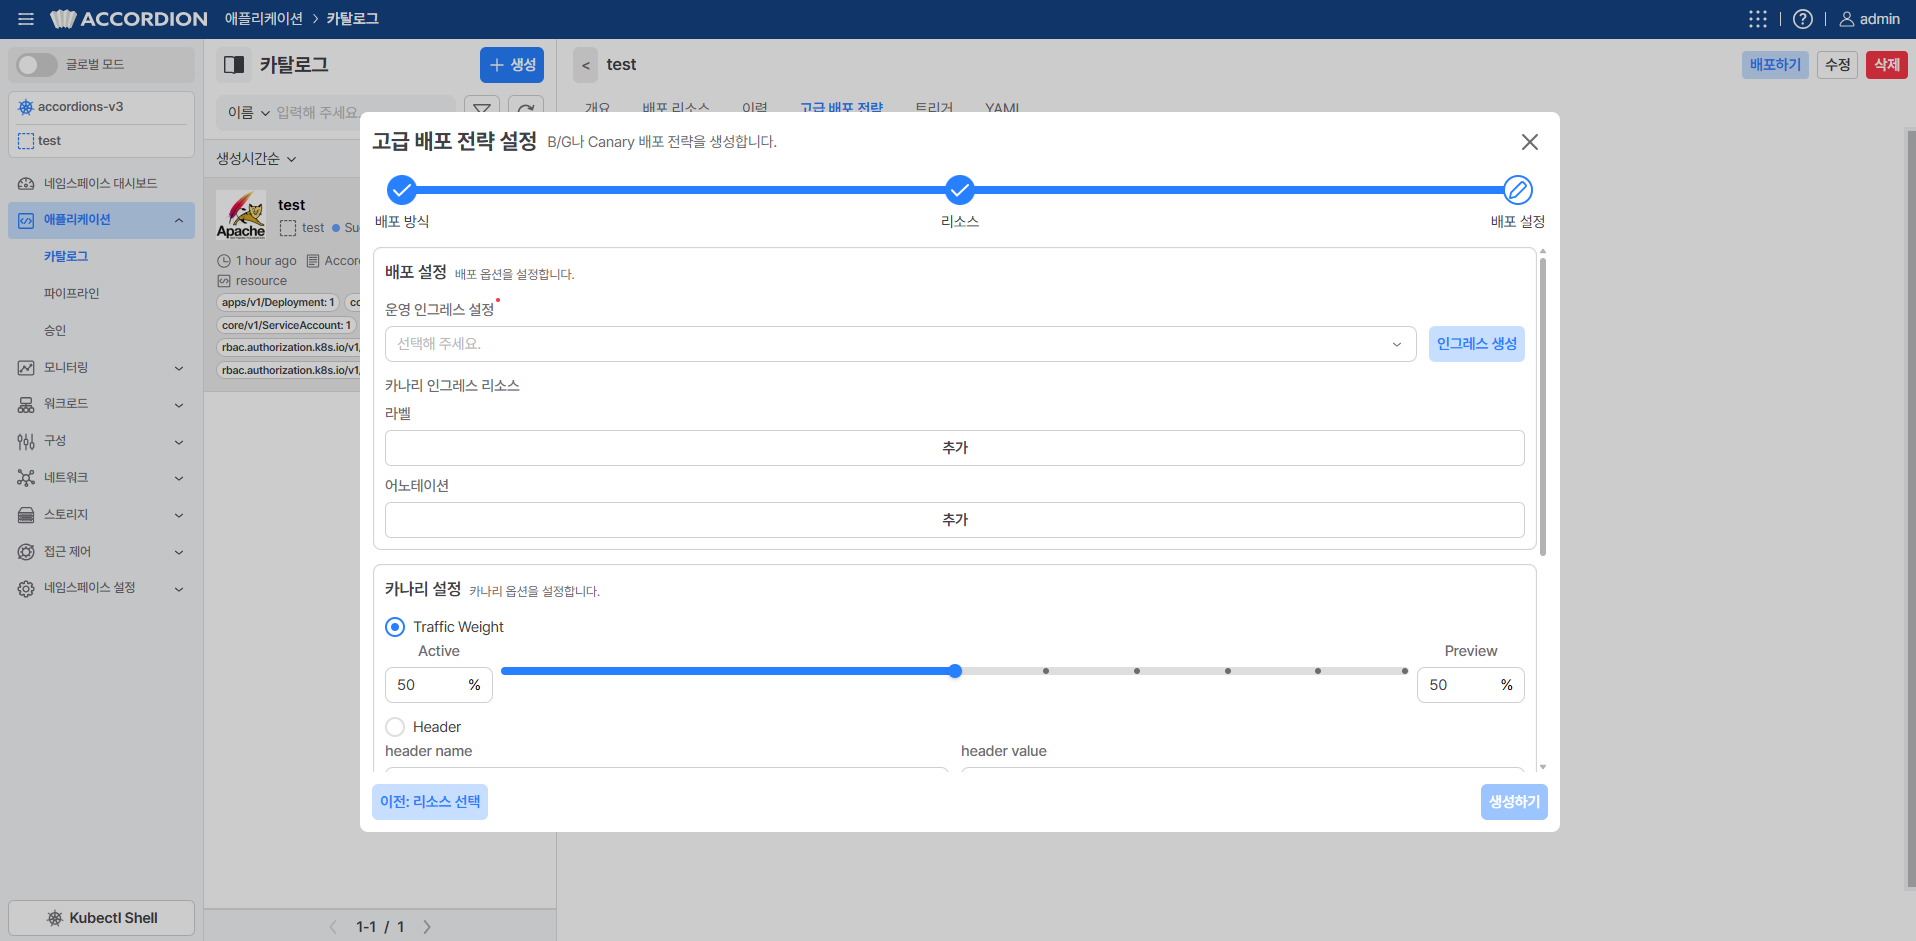Screen dimensions: 1916x941
Task: Click the Preview percent input field
Action: pos(1471,685)
